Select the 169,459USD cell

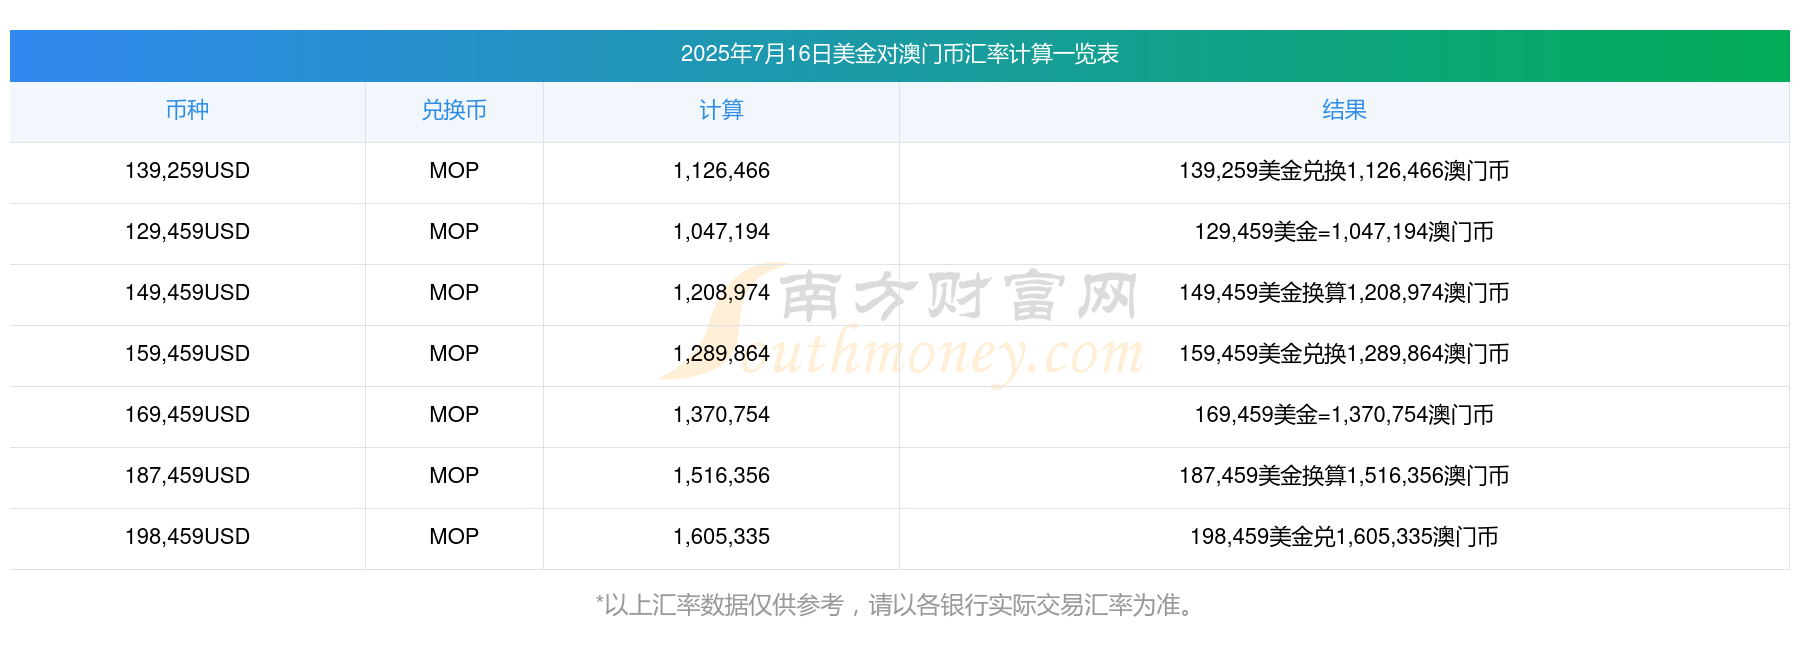coord(187,415)
